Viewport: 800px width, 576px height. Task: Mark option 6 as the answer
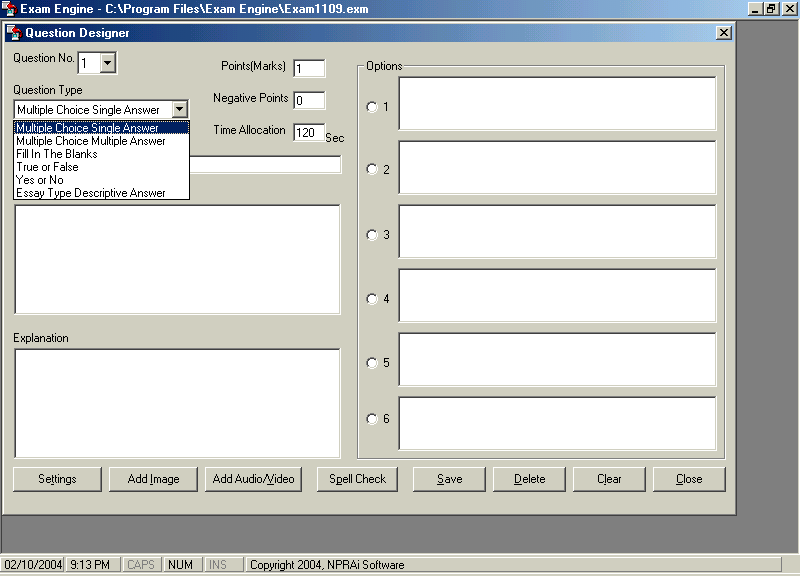pyautogui.click(x=372, y=419)
